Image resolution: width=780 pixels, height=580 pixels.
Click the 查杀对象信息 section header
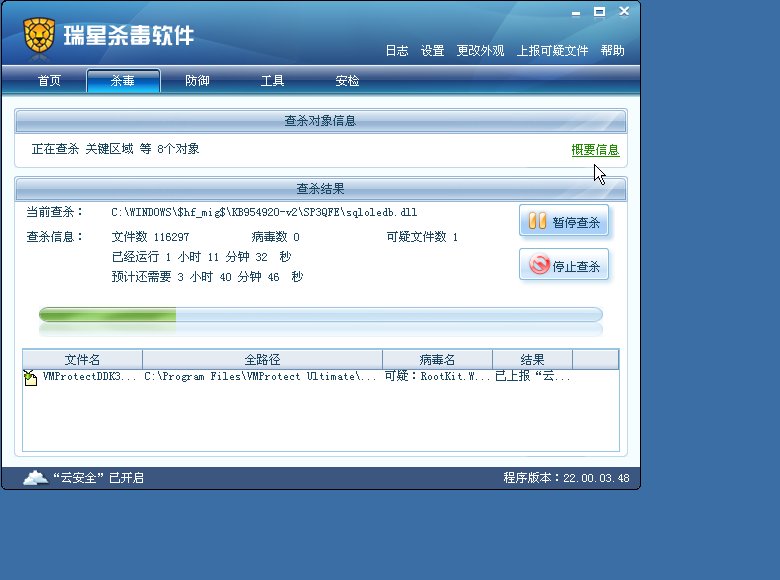[x=320, y=121]
